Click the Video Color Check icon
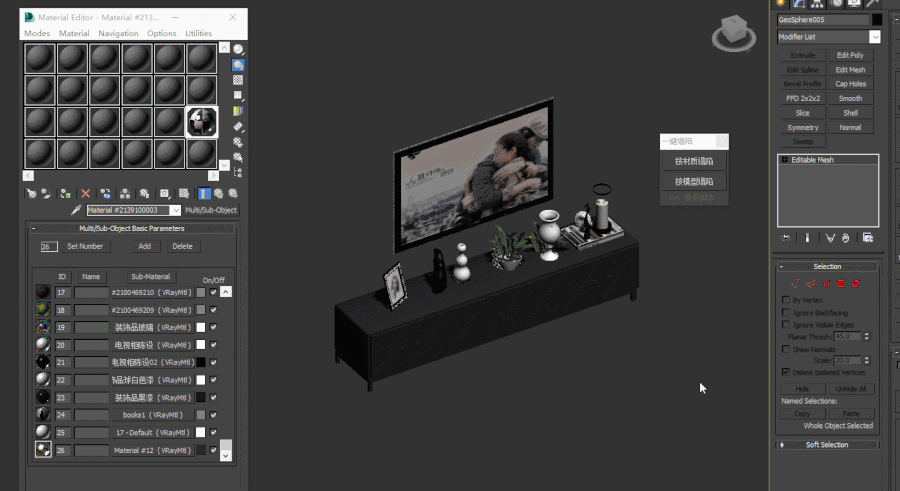 click(238, 110)
